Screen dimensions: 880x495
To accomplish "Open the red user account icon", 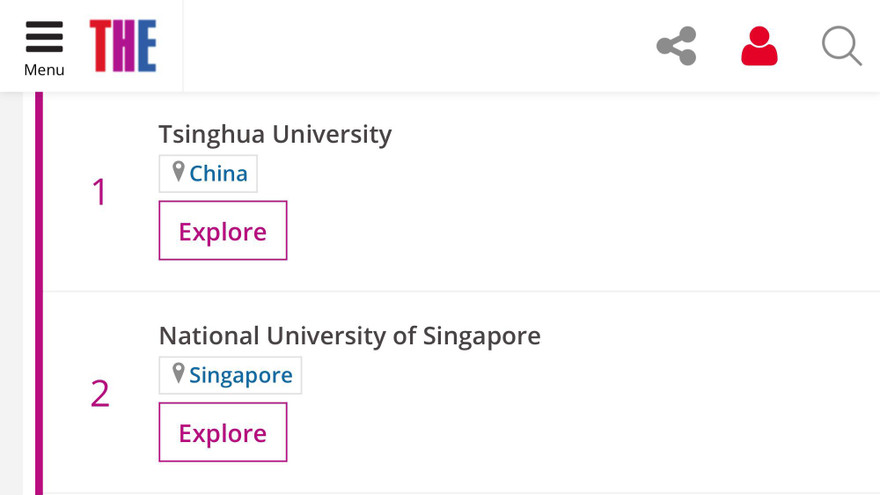I will coord(759,46).
